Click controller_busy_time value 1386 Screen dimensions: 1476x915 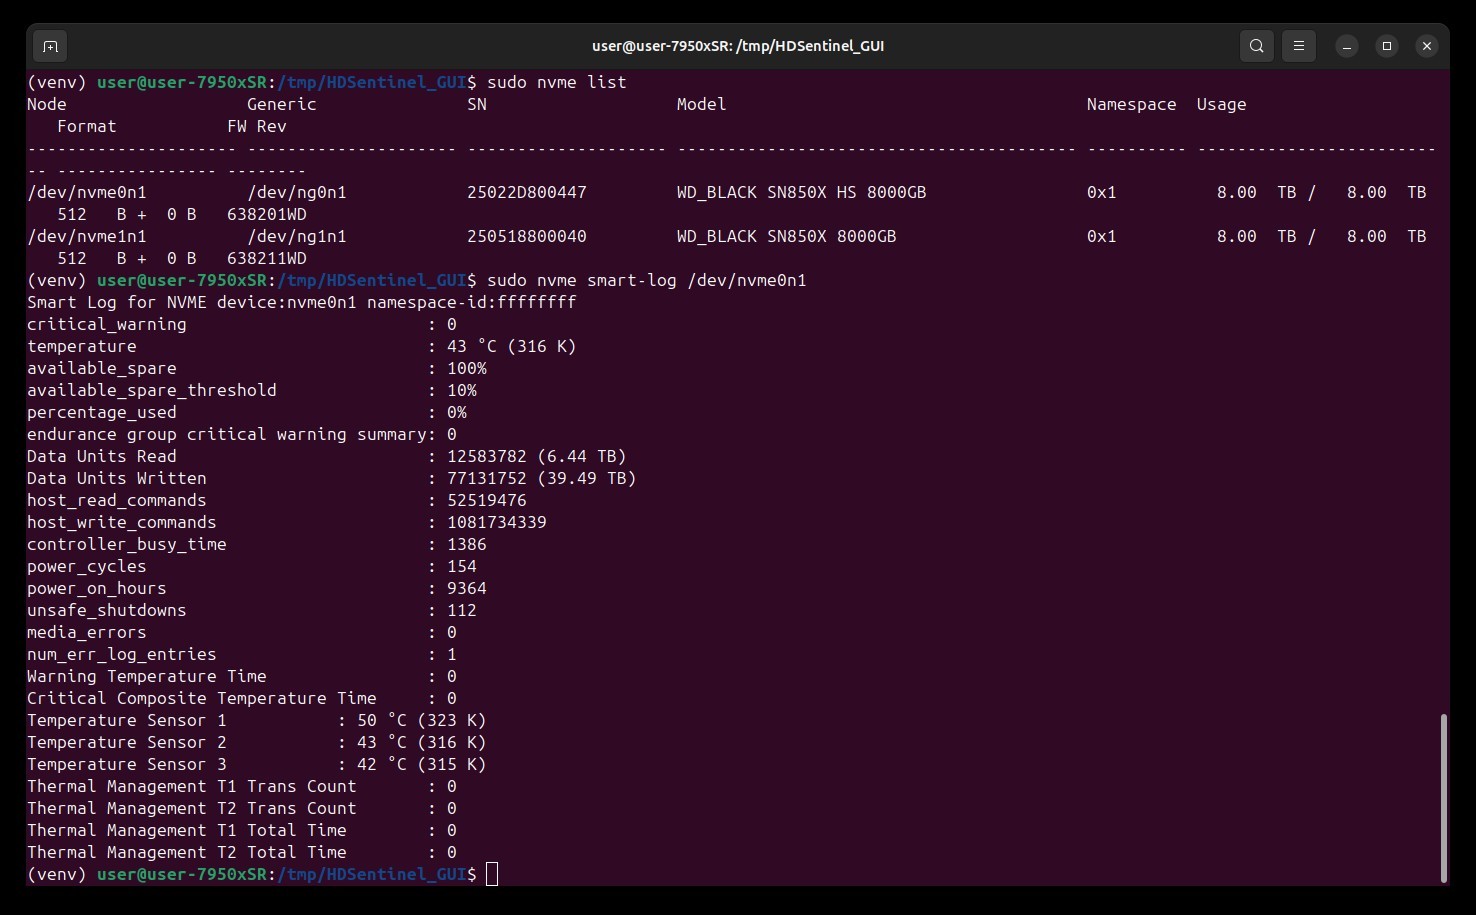(467, 544)
